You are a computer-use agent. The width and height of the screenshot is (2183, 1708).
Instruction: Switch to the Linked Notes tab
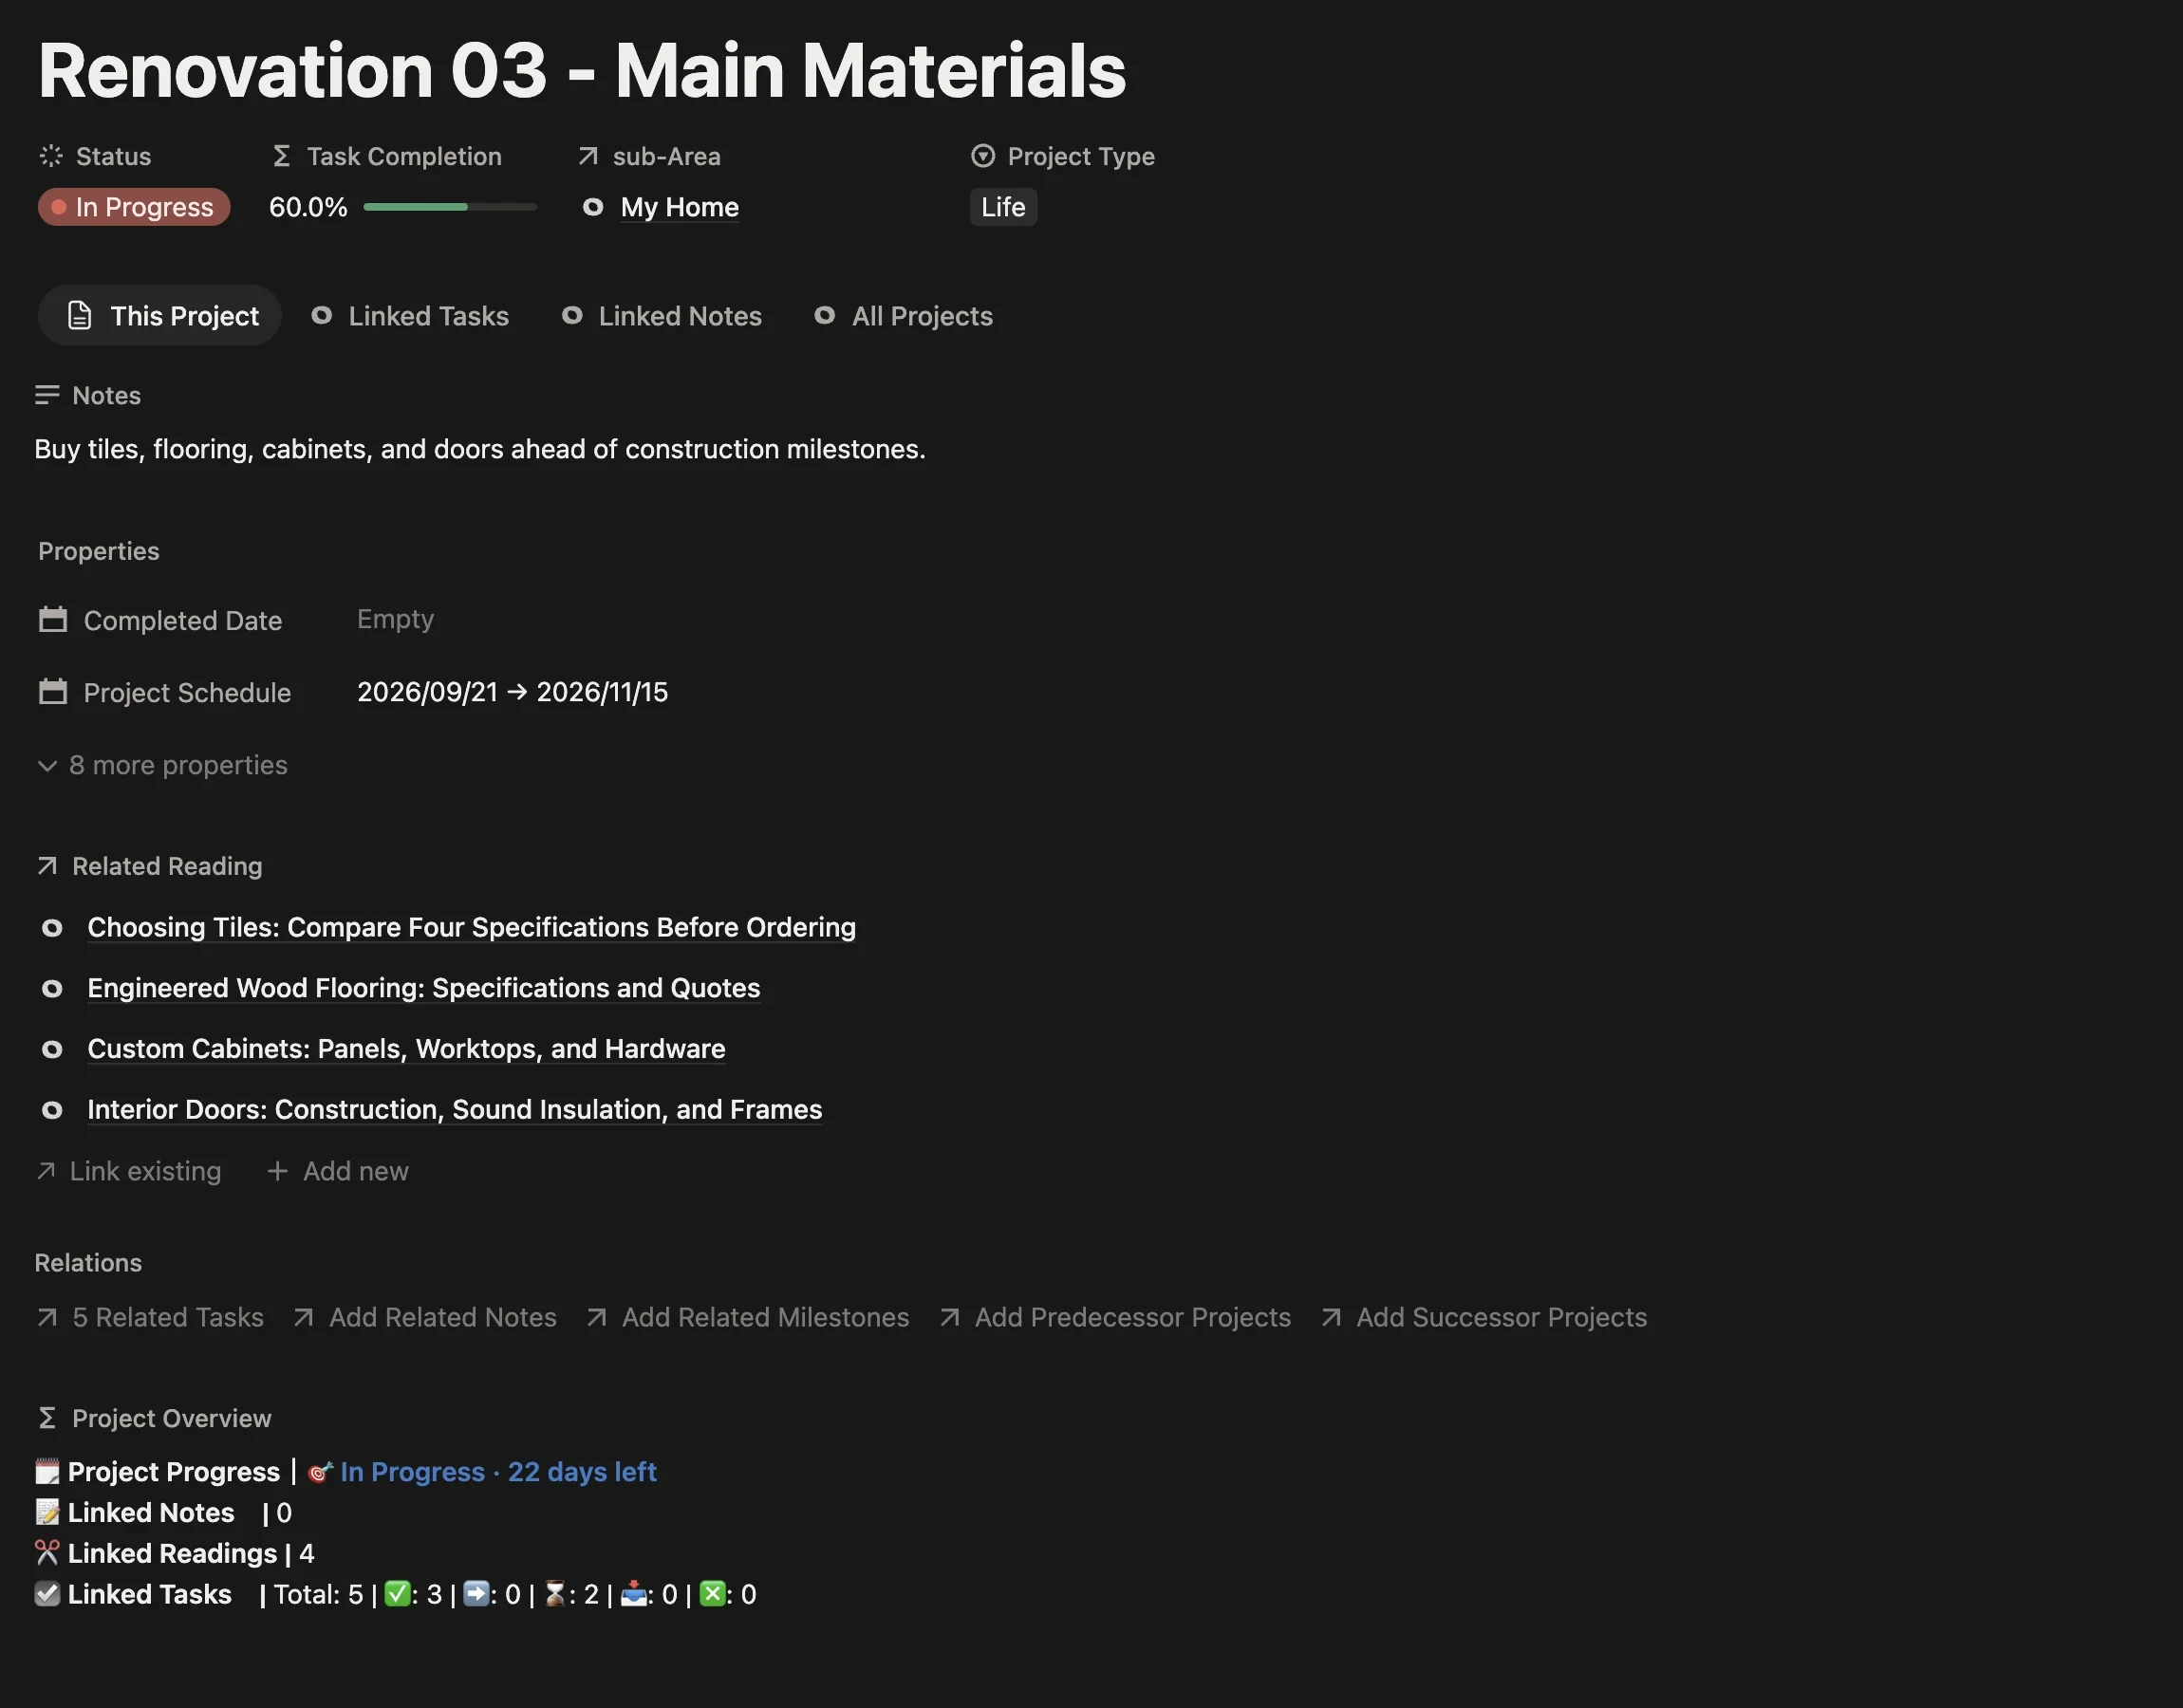pyautogui.click(x=661, y=316)
